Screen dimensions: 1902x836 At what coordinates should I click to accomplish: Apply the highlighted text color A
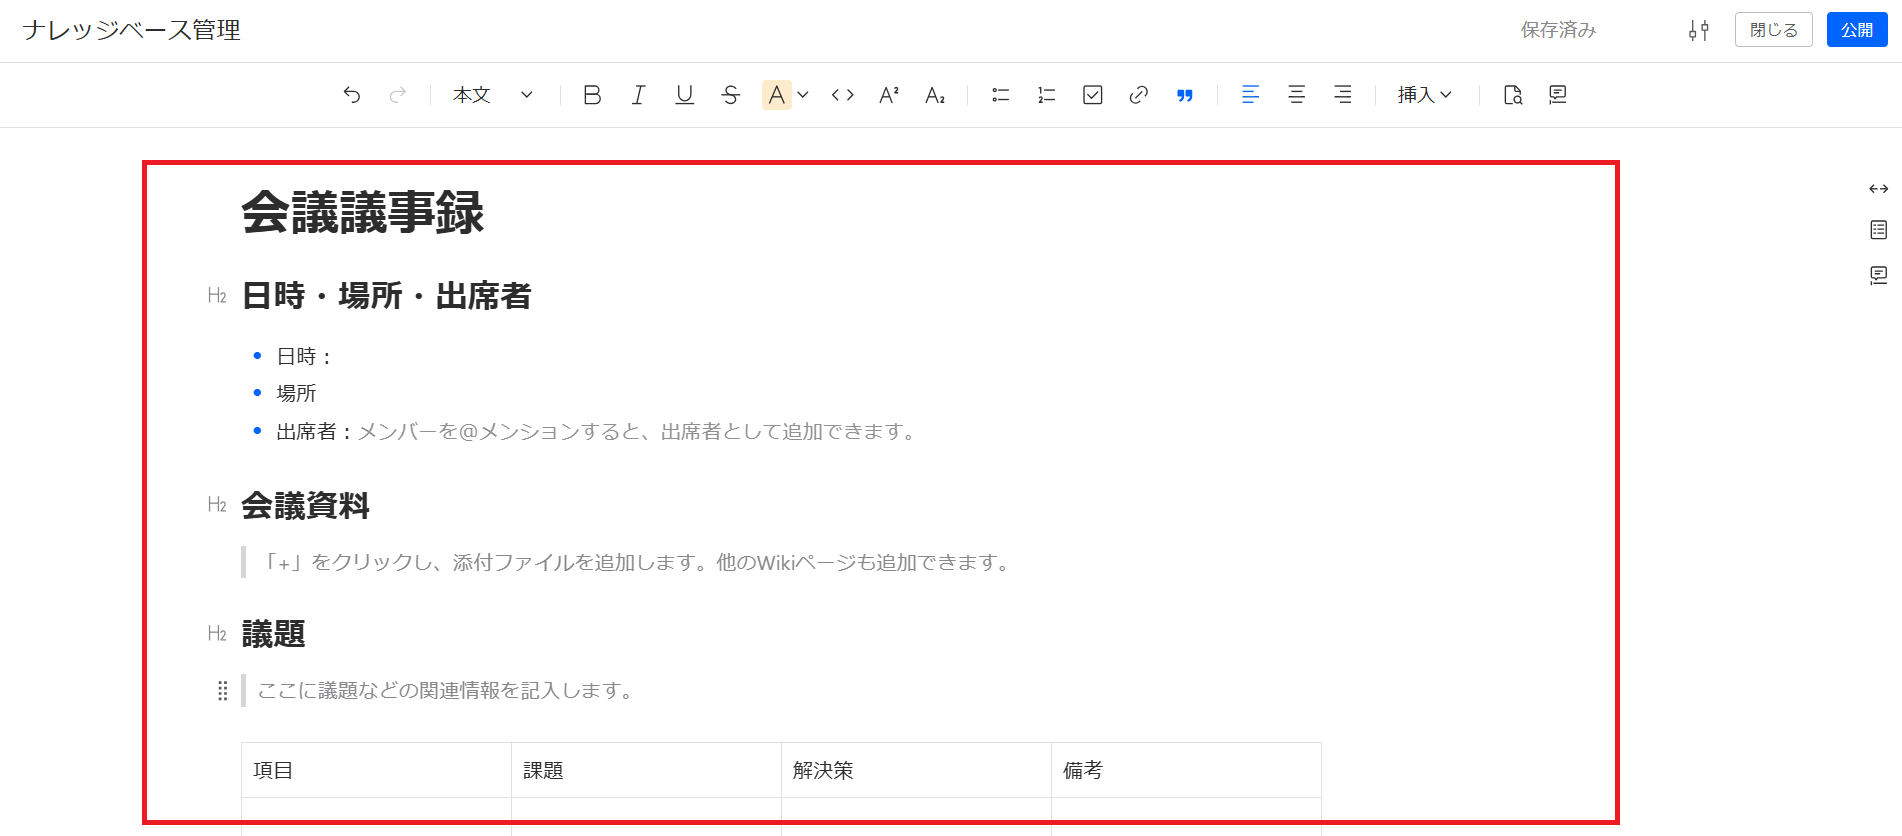click(777, 95)
